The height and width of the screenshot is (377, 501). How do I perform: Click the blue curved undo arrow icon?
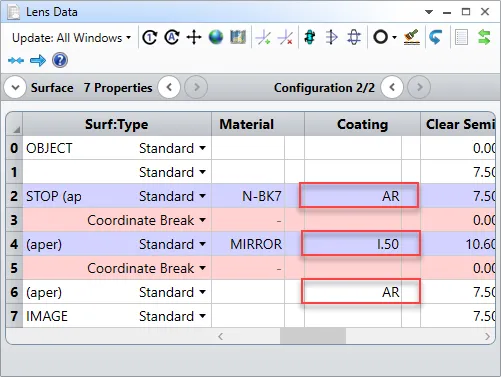point(435,37)
